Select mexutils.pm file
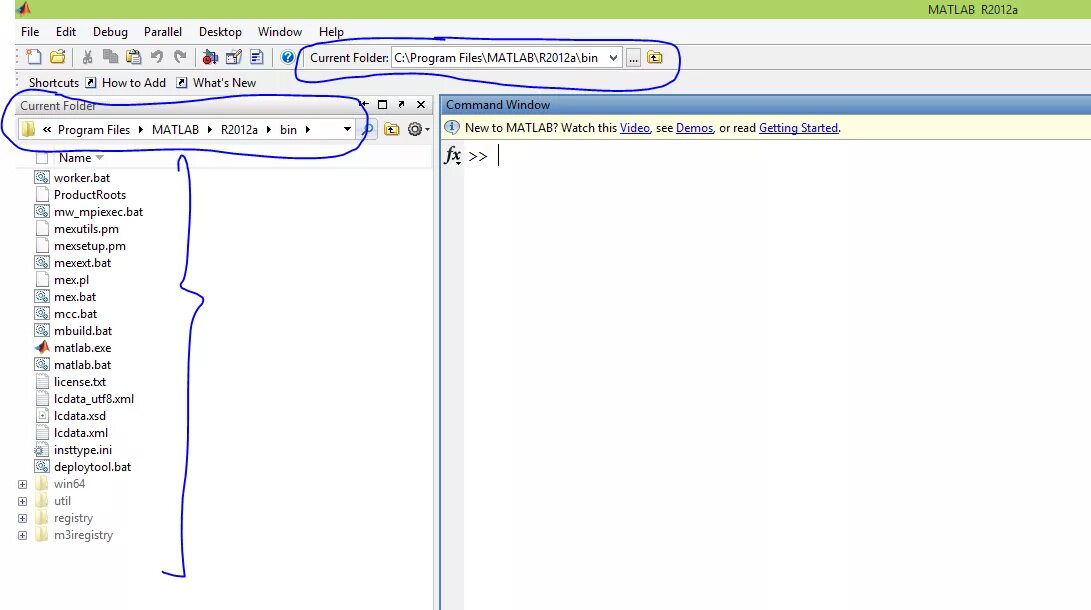 pyautogui.click(x=86, y=229)
